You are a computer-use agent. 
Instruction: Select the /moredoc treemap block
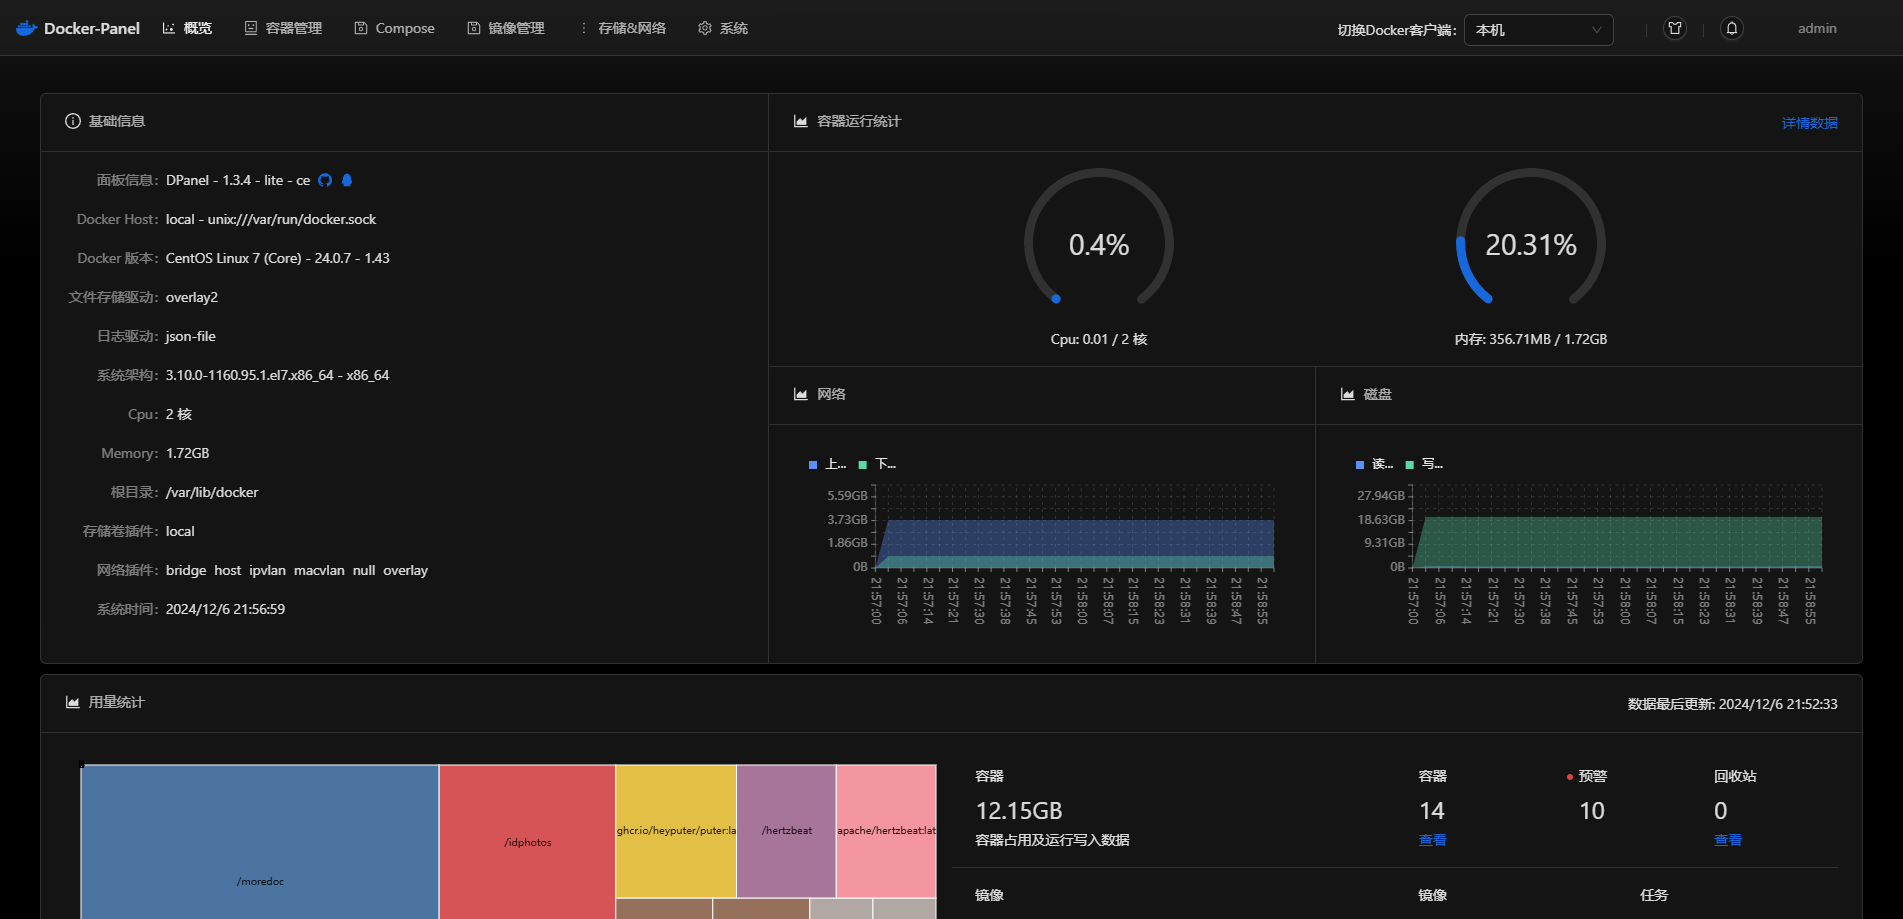click(x=260, y=842)
